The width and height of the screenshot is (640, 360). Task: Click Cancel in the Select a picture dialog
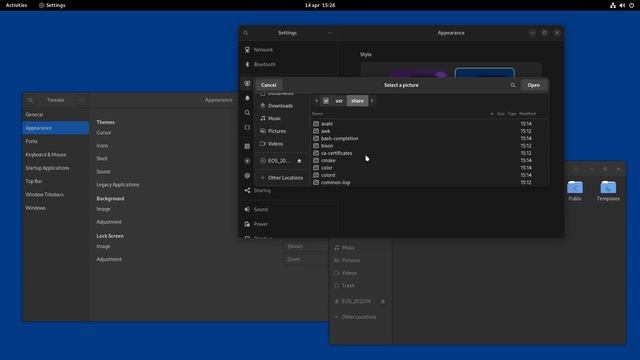pos(269,85)
